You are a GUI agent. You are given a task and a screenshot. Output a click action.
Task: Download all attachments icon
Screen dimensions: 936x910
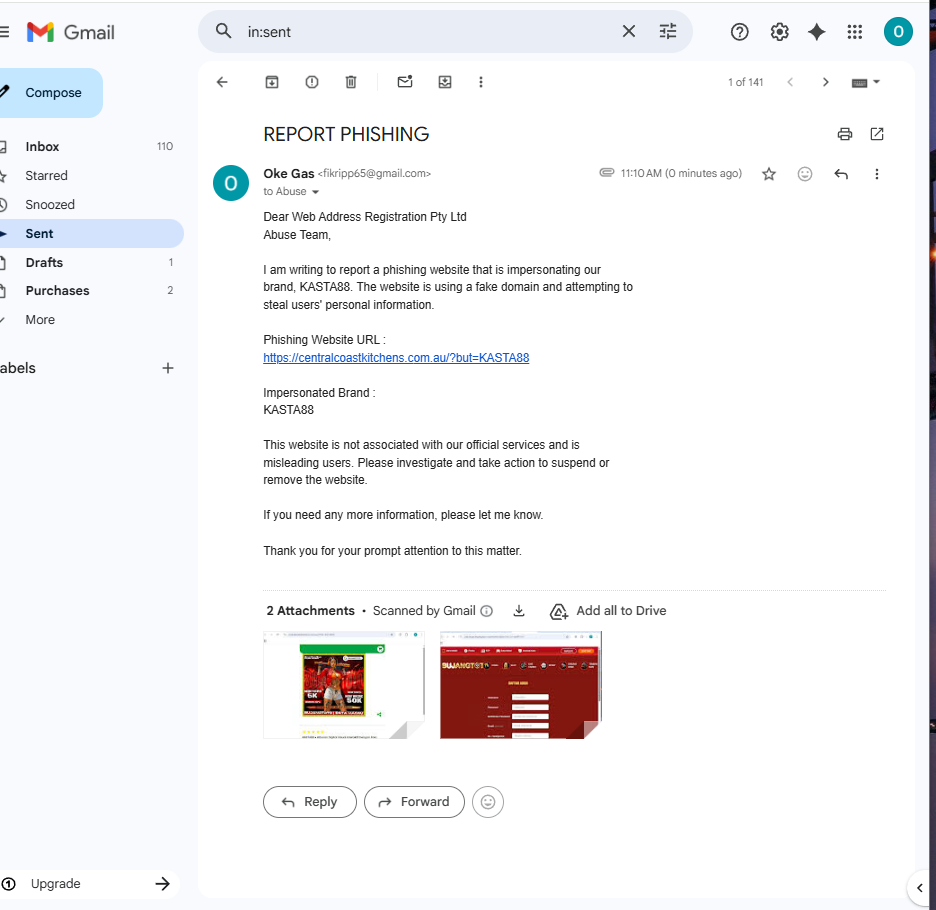coord(519,611)
